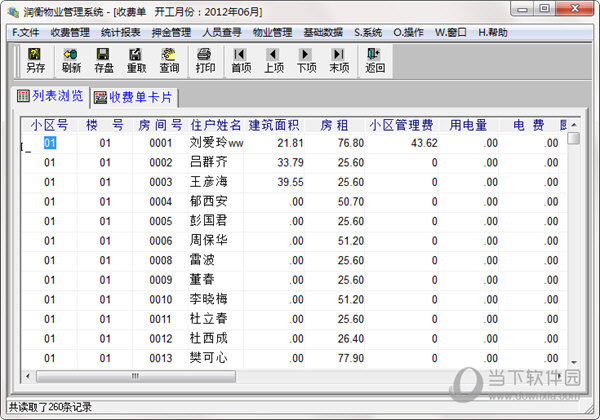Click the 房租 column header
This screenshot has width=600, height=420.
[x=334, y=125]
